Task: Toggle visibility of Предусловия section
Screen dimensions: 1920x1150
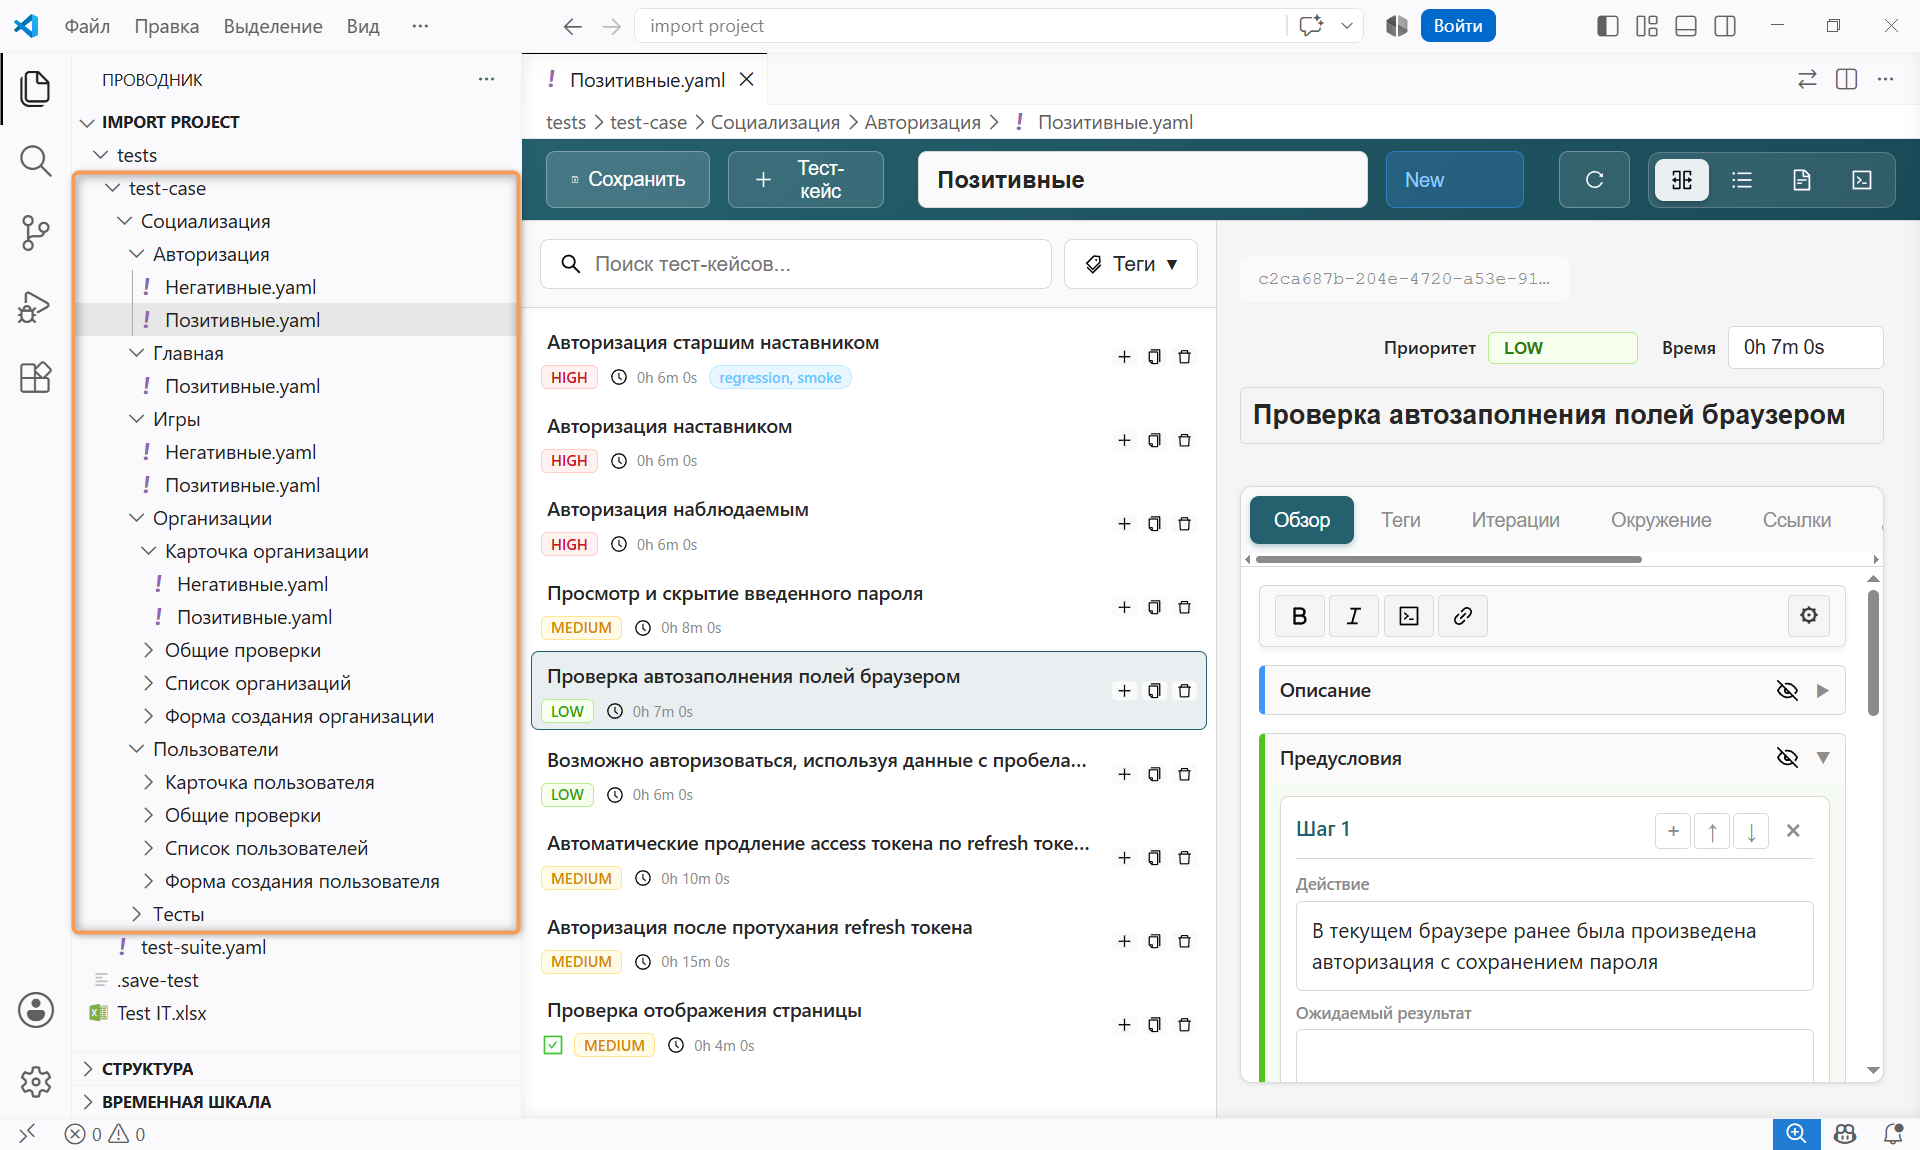Action: pyautogui.click(x=1787, y=758)
